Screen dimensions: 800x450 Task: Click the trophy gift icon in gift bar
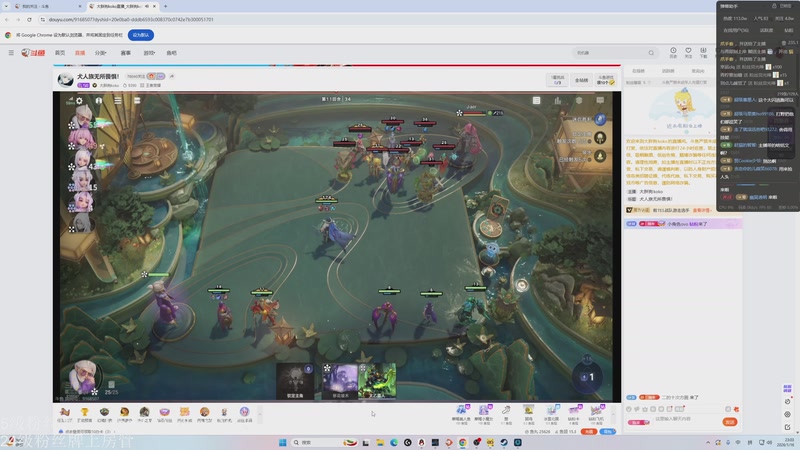coord(84,414)
